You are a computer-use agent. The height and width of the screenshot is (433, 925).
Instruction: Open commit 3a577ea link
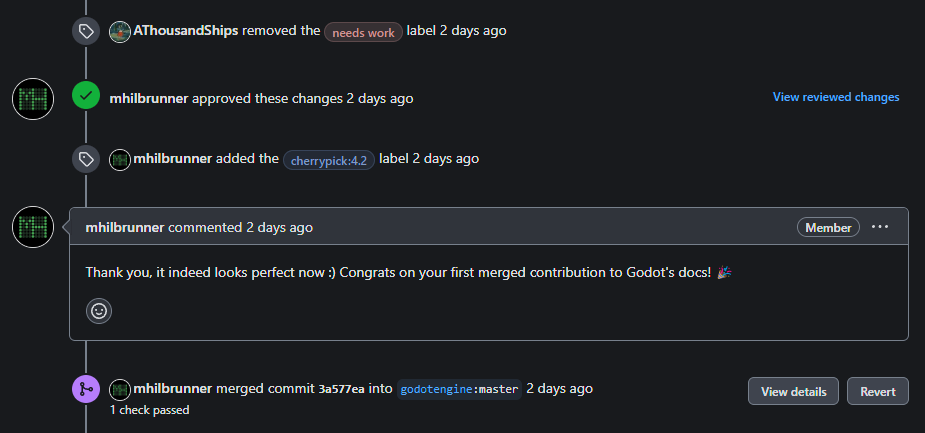[342, 389]
